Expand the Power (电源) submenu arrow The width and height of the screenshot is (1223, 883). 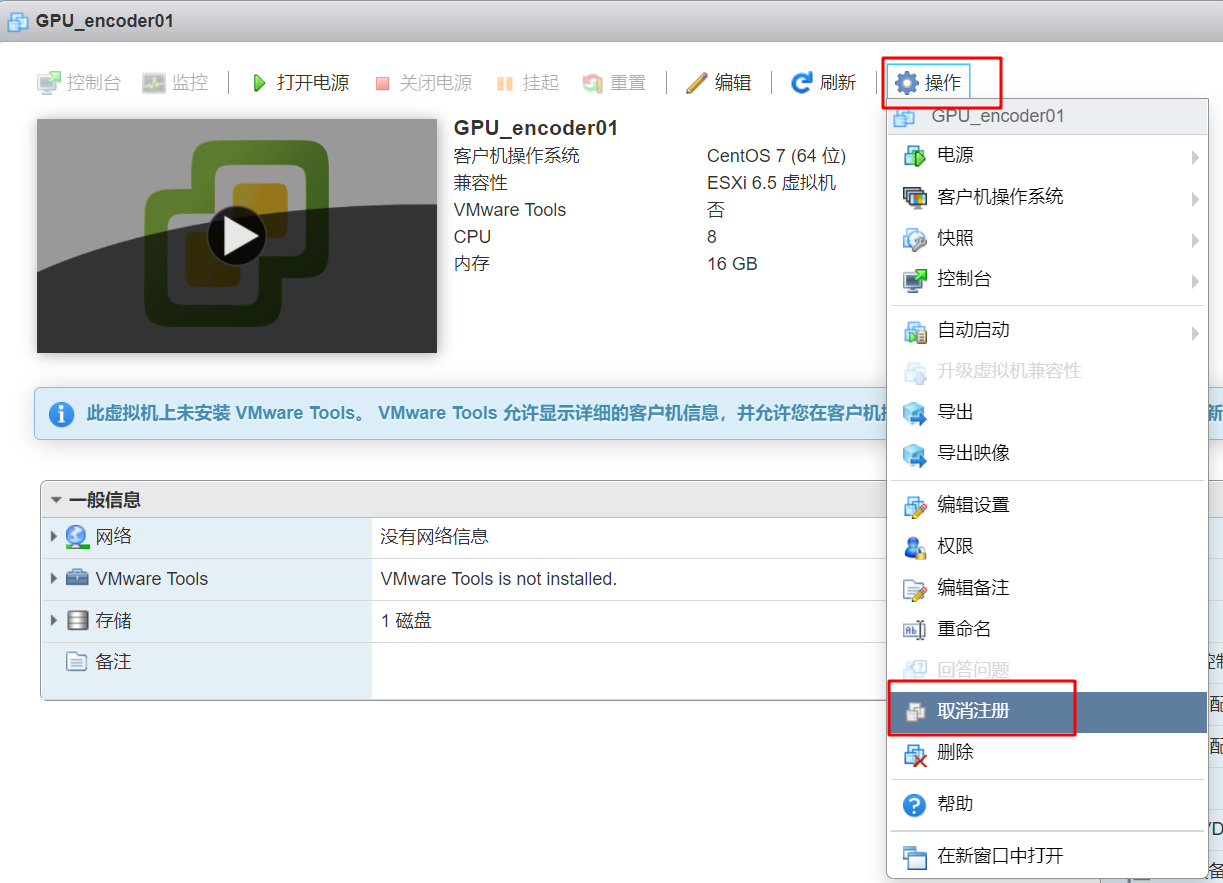[x=1195, y=157]
